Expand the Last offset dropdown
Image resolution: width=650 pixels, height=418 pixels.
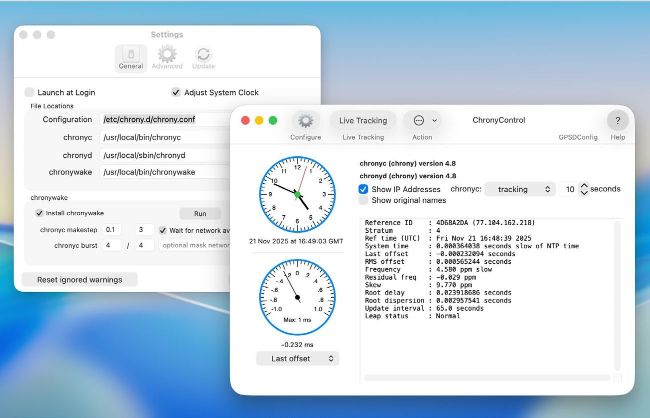pos(297,358)
